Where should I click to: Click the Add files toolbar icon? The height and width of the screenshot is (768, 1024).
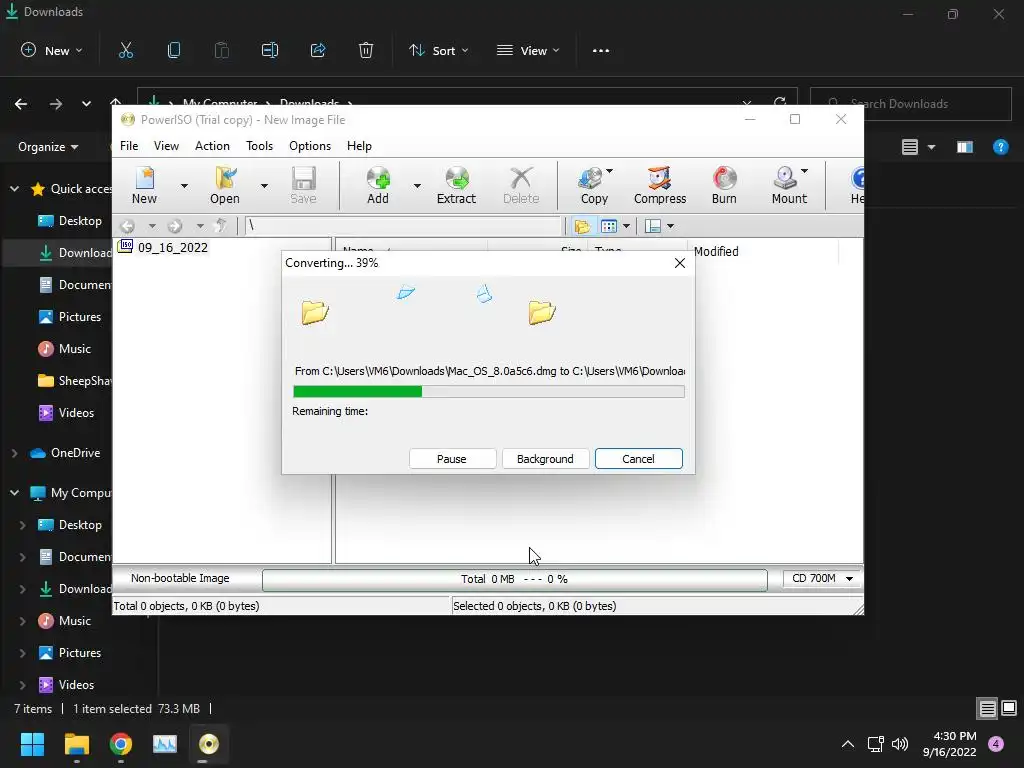point(377,185)
